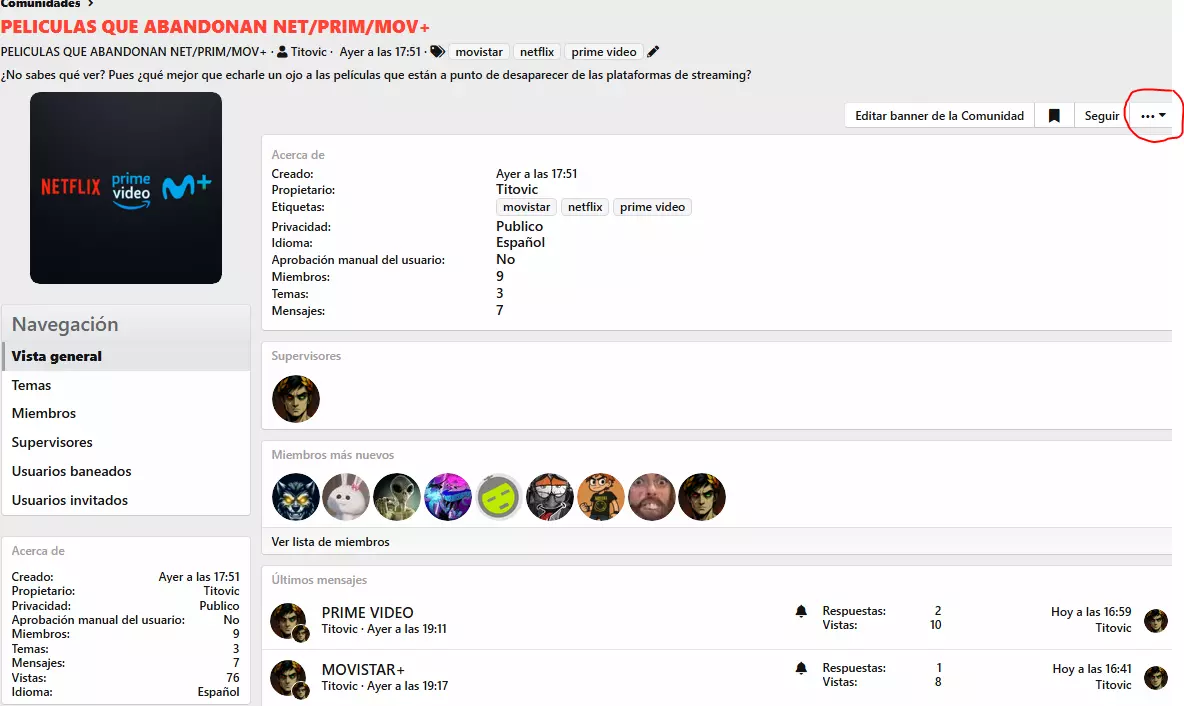
Task: Click the Titovic author link in header
Action: (x=309, y=52)
